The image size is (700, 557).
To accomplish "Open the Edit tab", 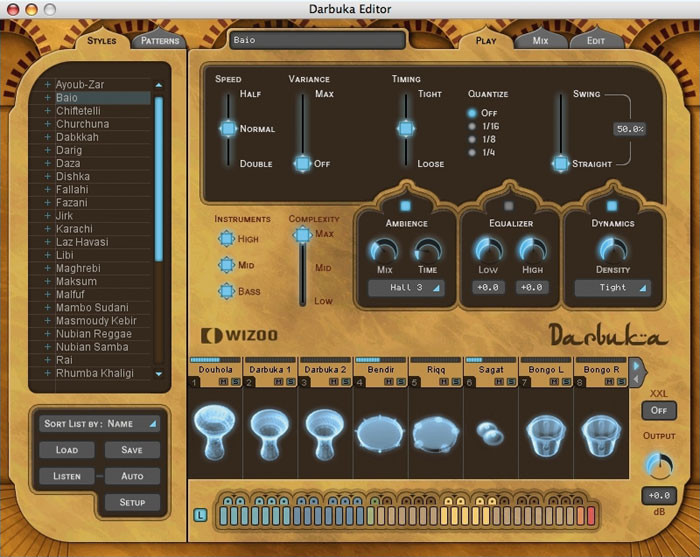I will pos(596,41).
